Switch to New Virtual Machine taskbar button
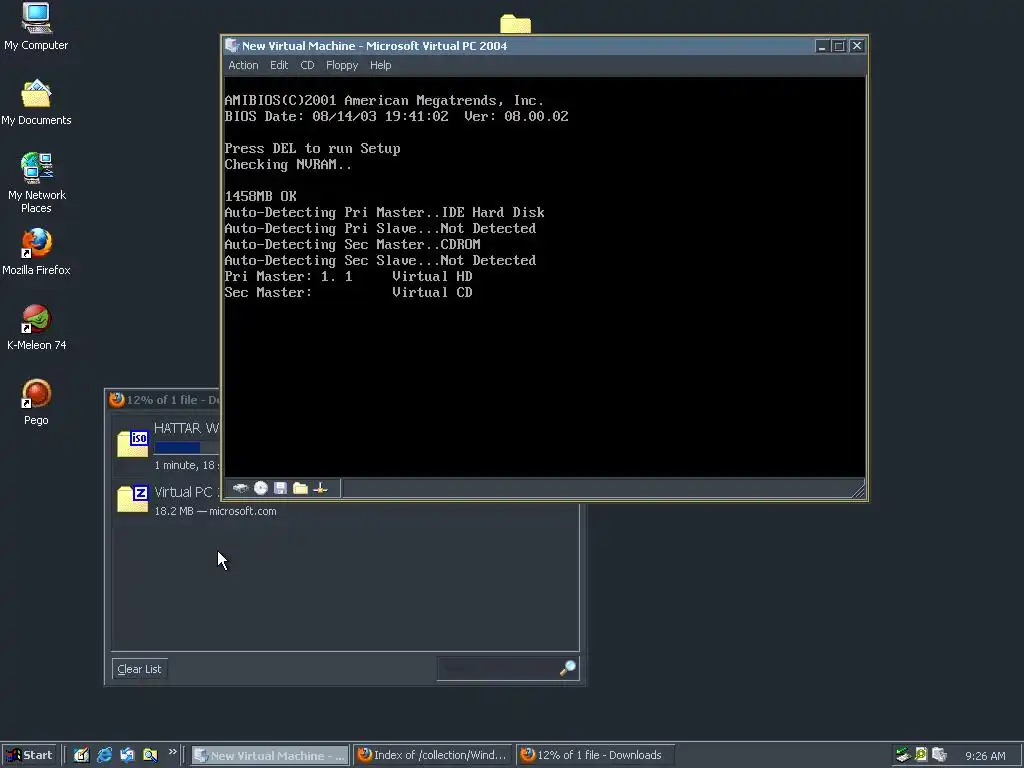 (270, 755)
